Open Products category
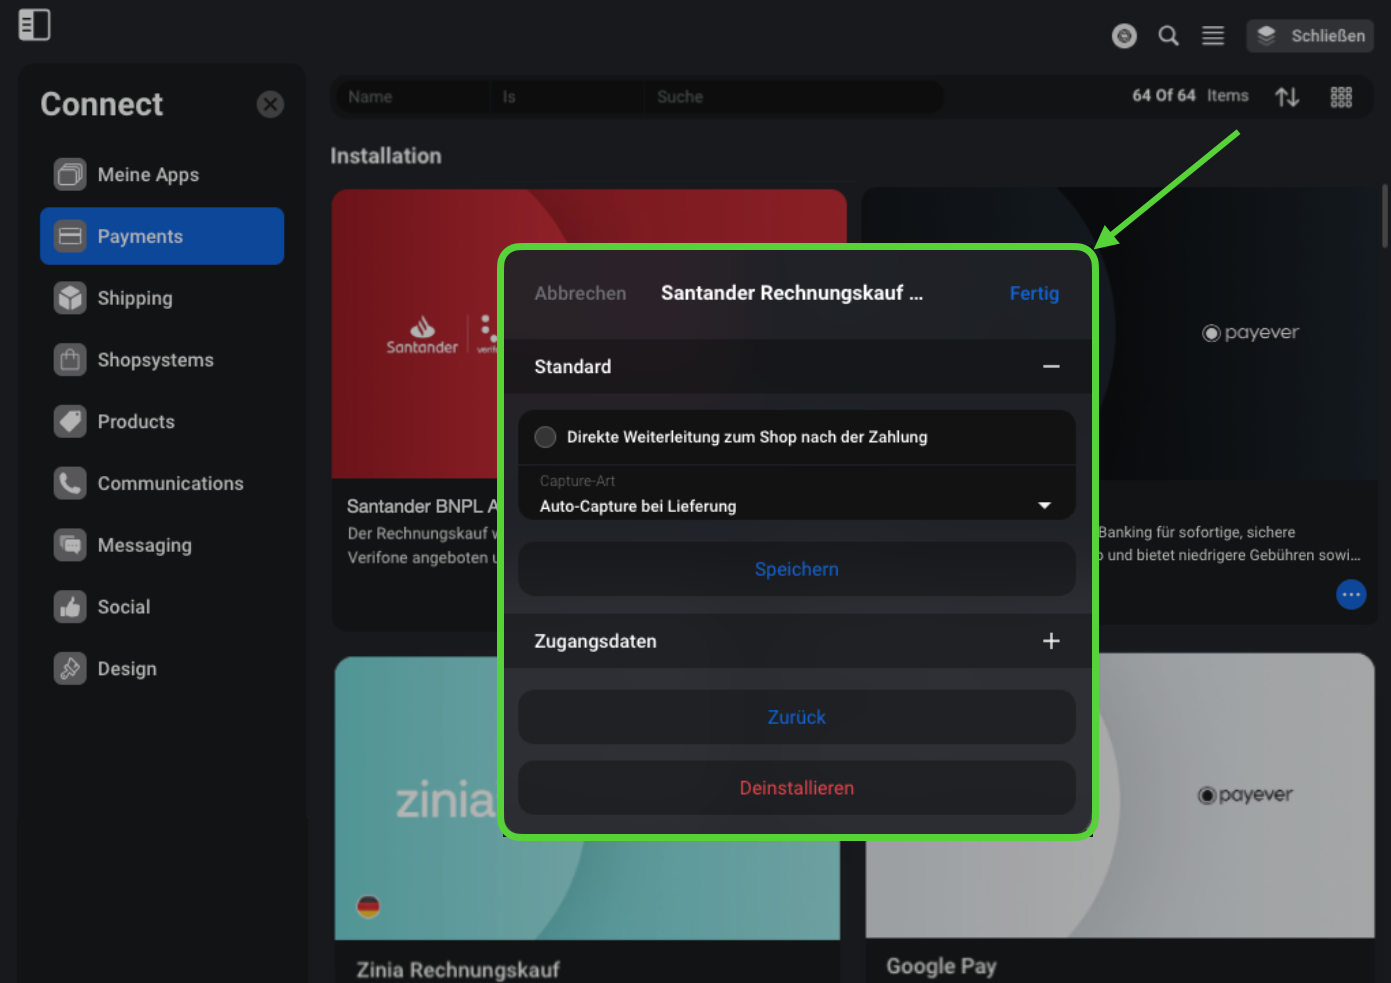The width and height of the screenshot is (1391, 983). tap(162, 422)
